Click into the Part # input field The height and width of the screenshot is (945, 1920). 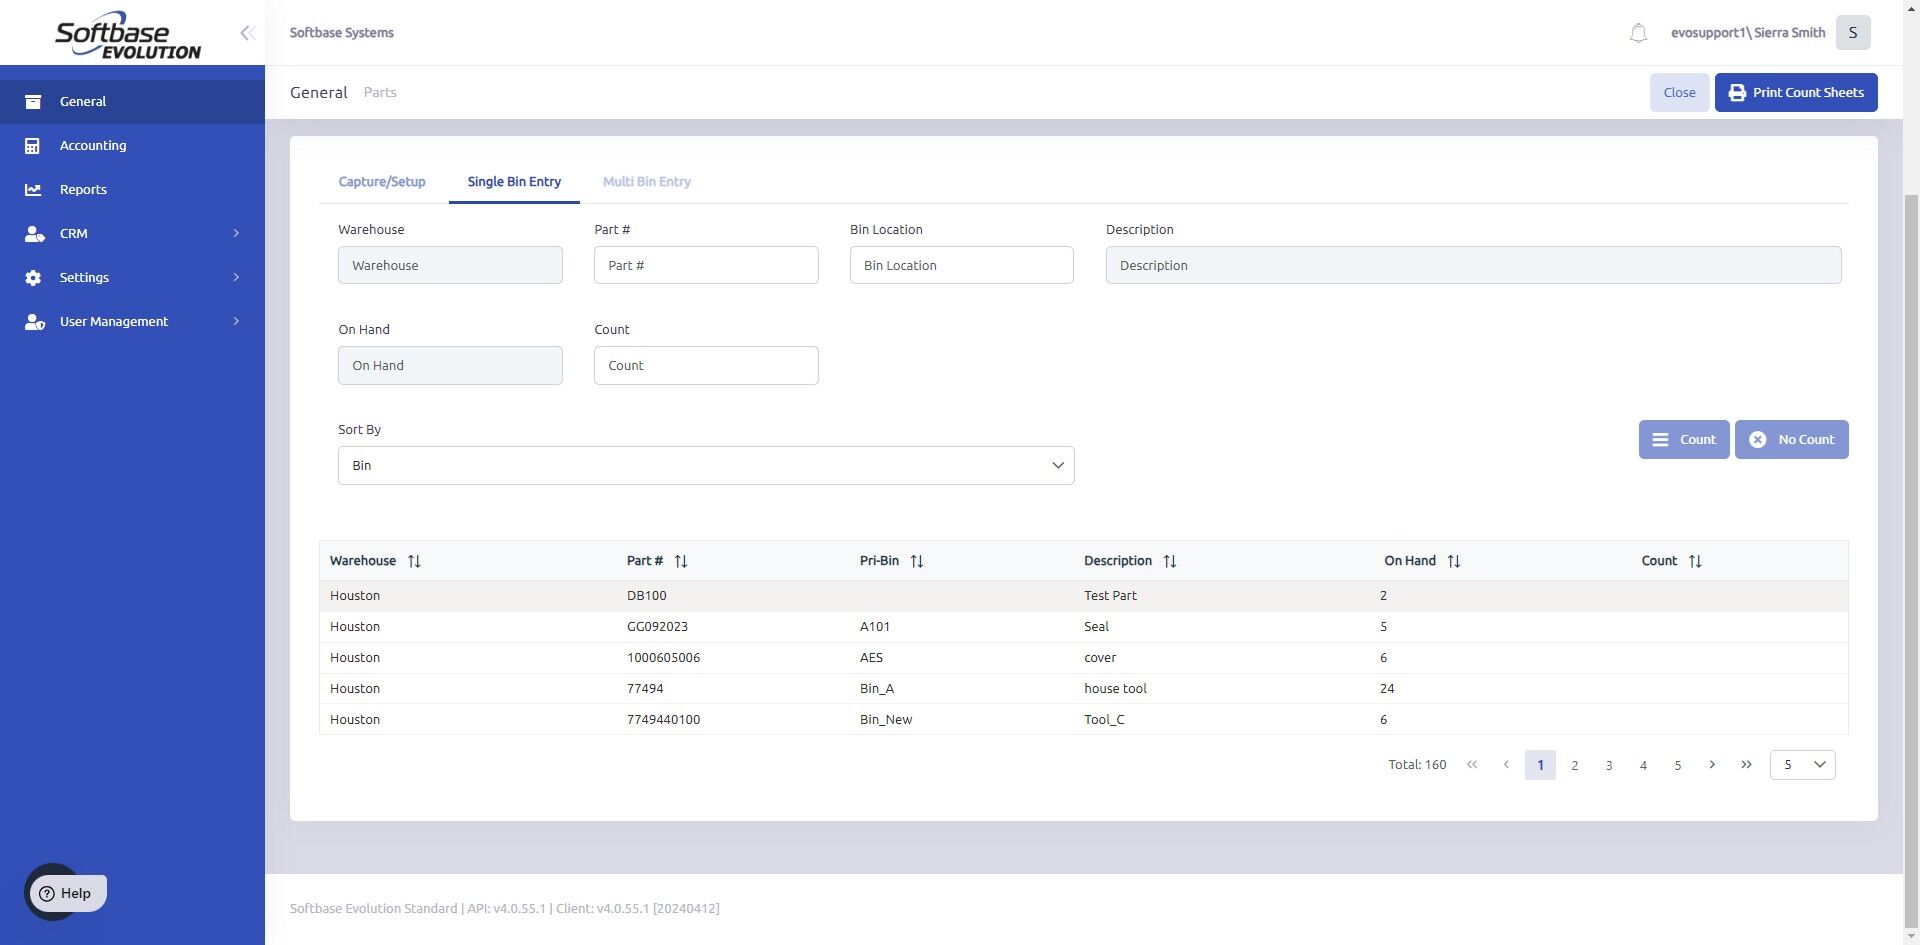[x=706, y=266]
